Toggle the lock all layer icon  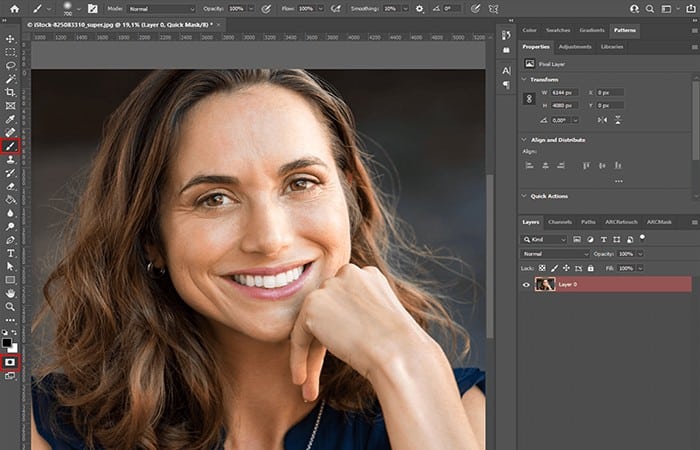(591, 268)
